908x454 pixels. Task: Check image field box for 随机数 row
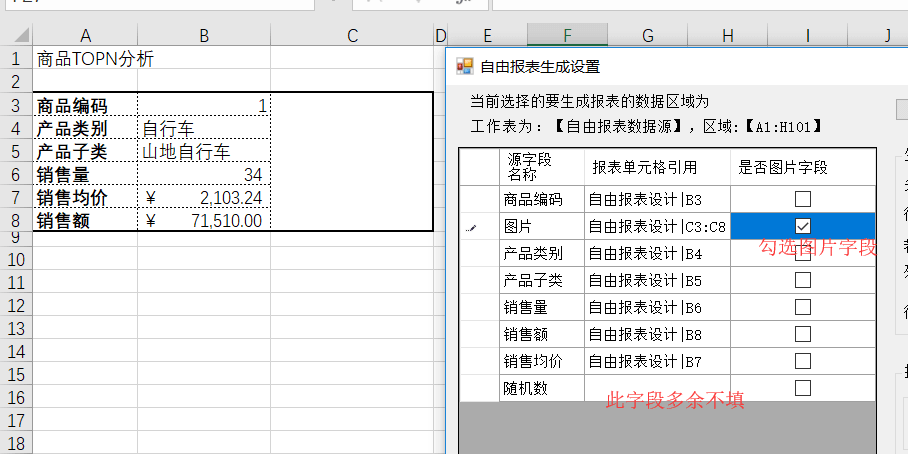click(803, 387)
